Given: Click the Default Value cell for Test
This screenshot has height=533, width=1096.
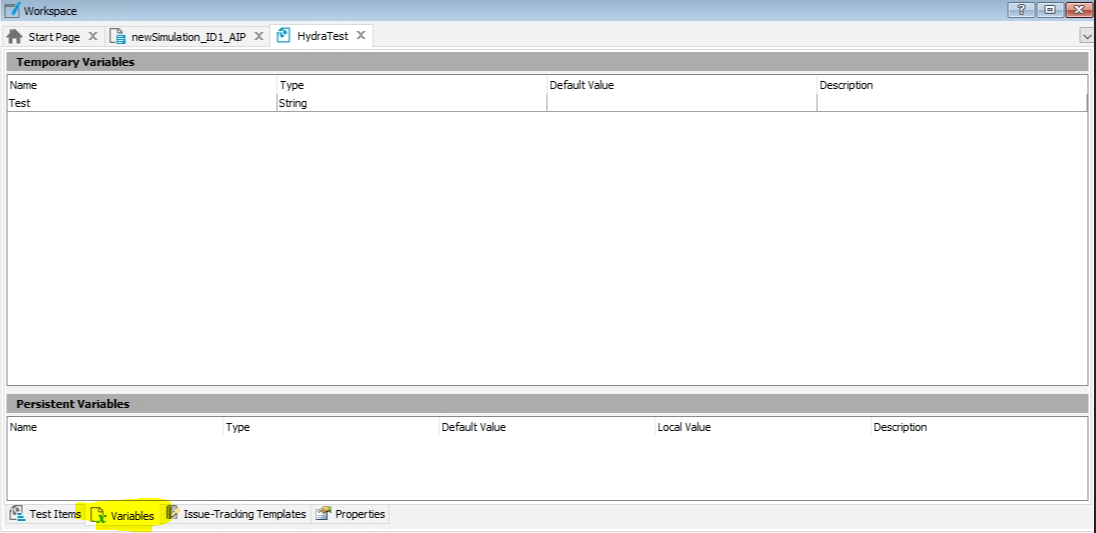Looking at the screenshot, I should pyautogui.click(x=682, y=103).
